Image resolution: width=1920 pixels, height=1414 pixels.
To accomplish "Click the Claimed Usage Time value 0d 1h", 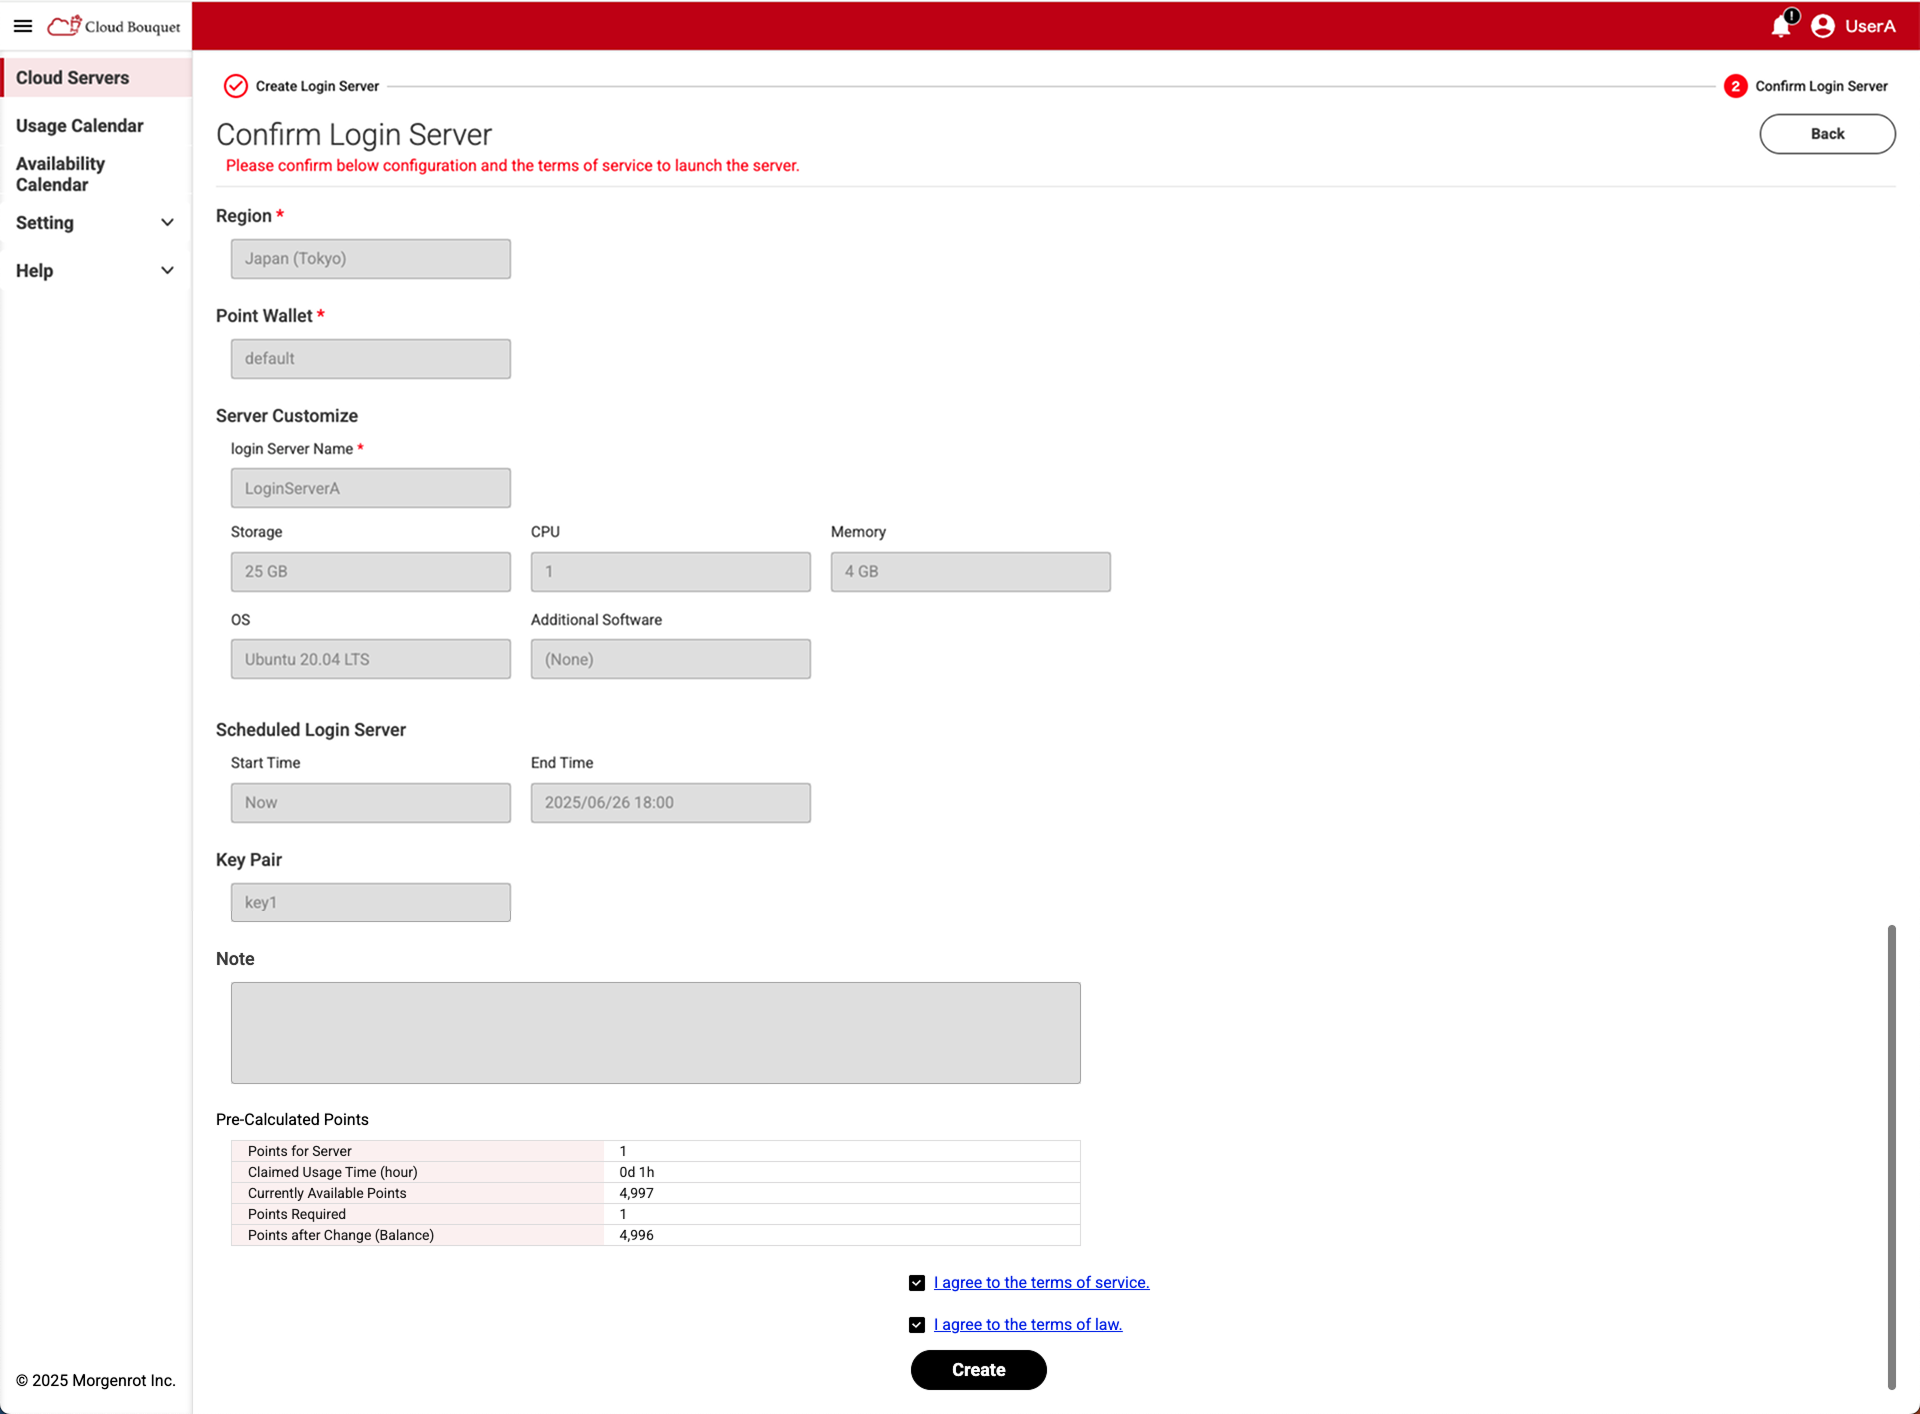I will point(637,1172).
